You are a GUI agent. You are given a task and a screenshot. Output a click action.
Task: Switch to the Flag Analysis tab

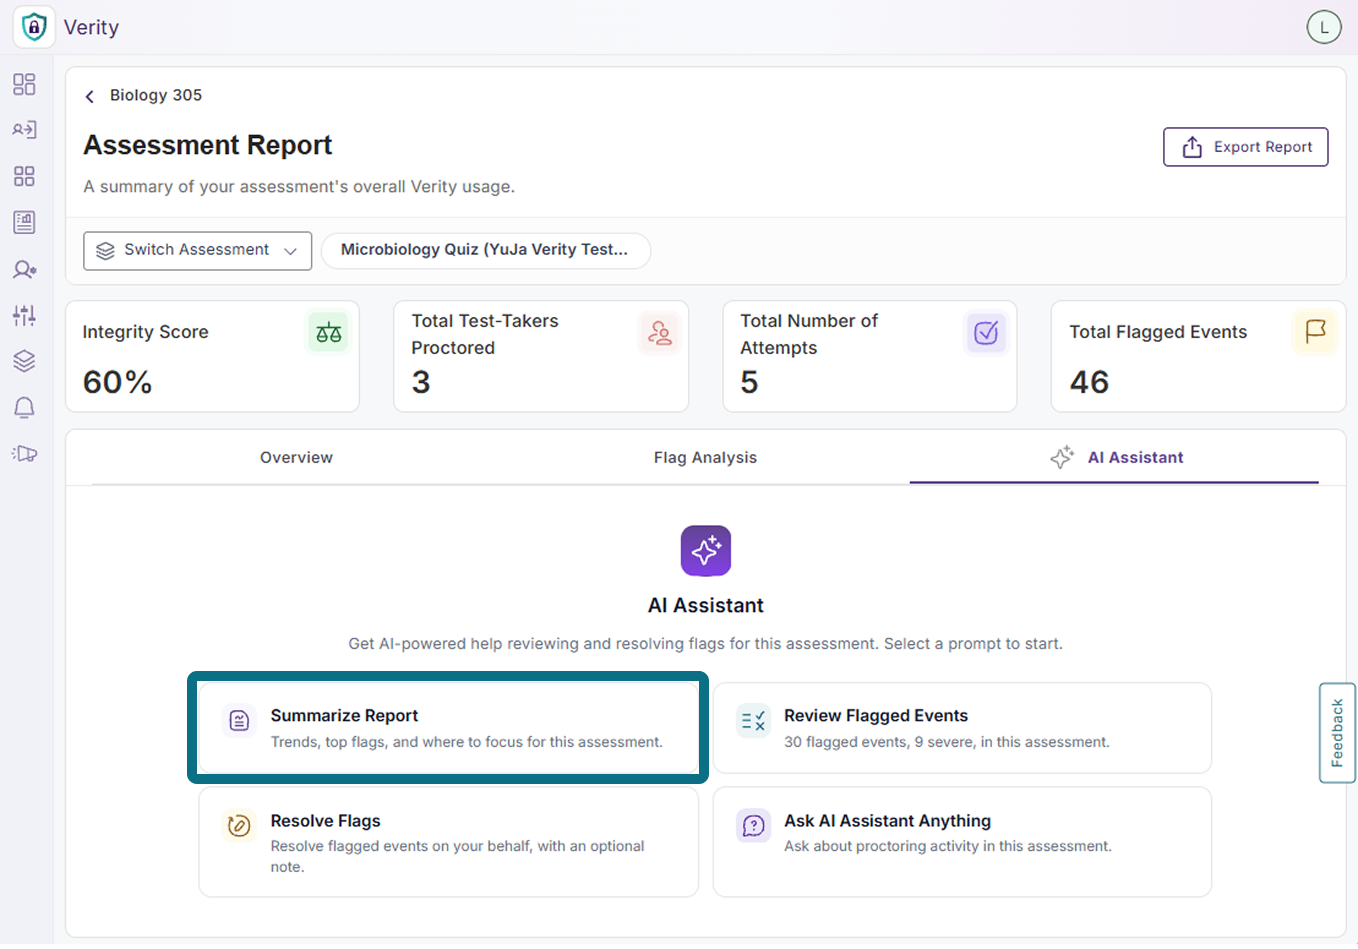pyautogui.click(x=705, y=458)
